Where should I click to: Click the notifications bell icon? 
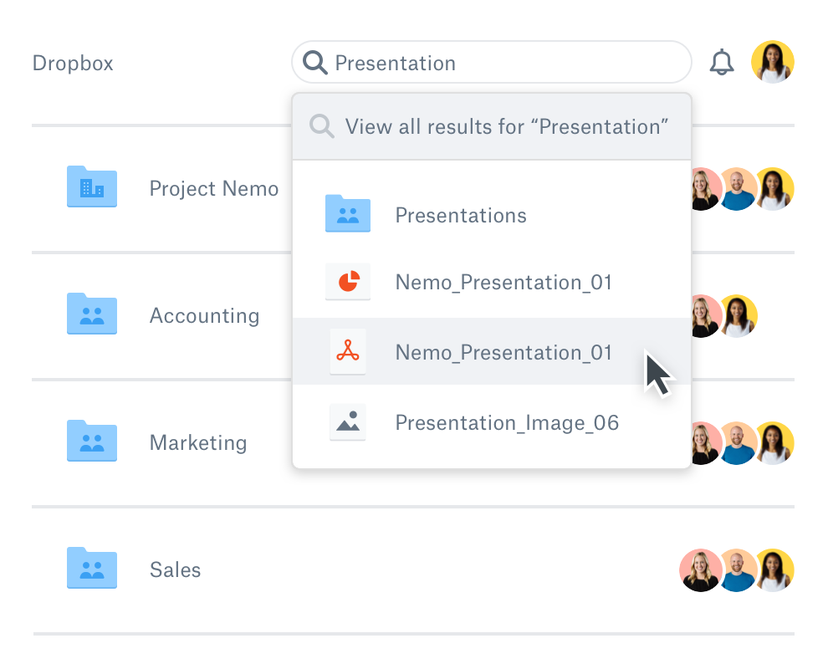(x=722, y=62)
